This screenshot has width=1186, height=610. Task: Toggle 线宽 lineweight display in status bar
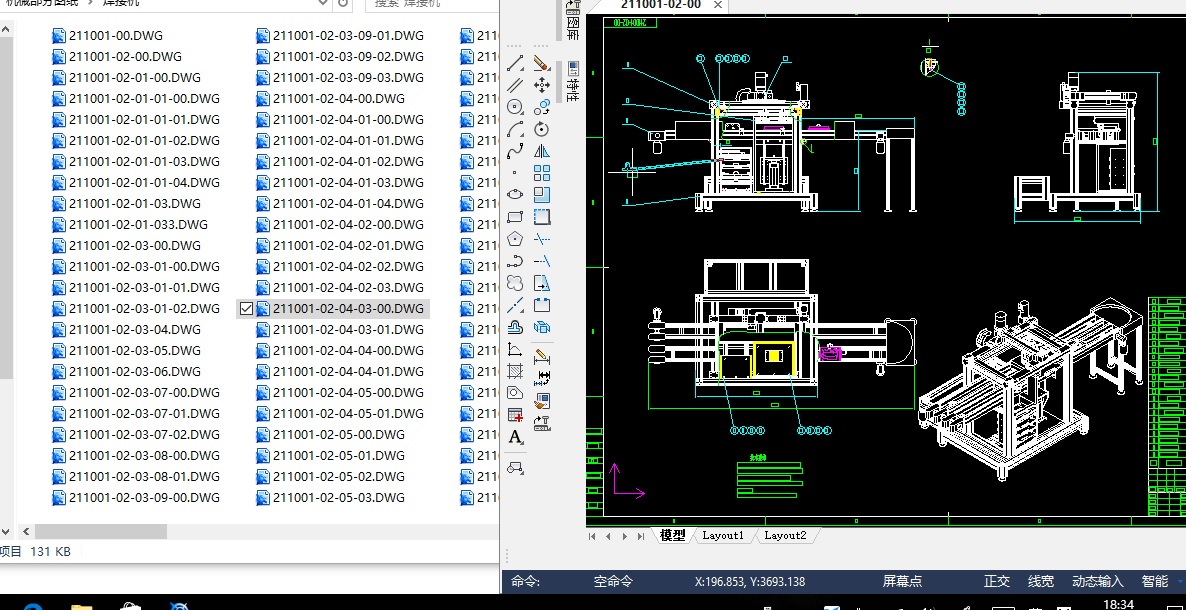(1041, 581)
